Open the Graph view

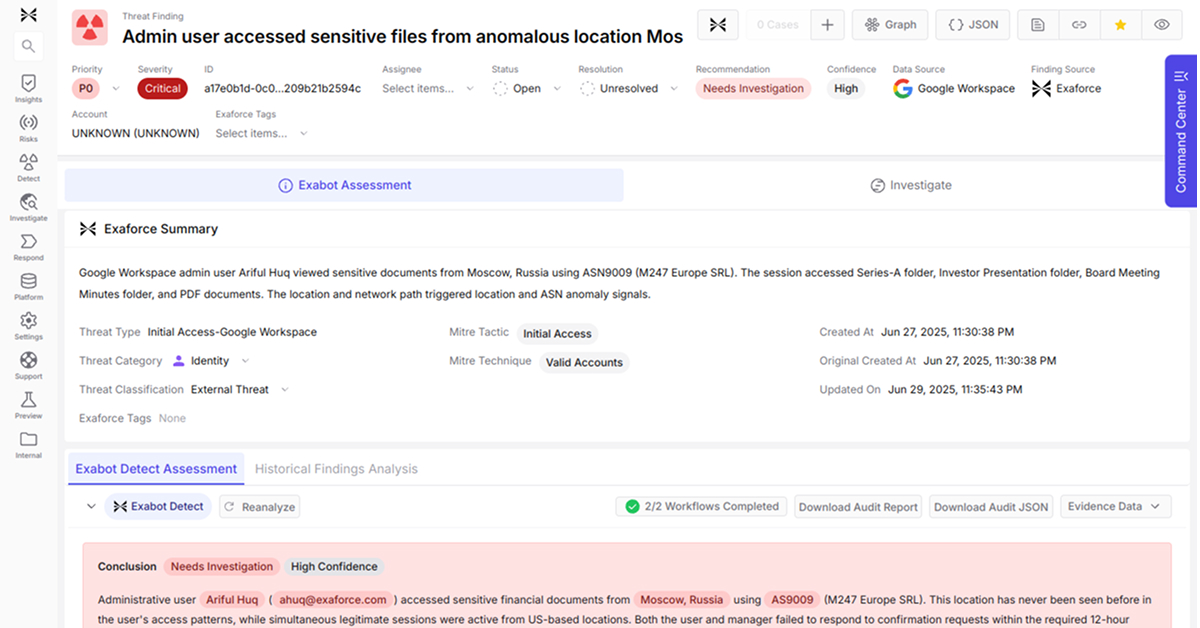tap(890, 25)
